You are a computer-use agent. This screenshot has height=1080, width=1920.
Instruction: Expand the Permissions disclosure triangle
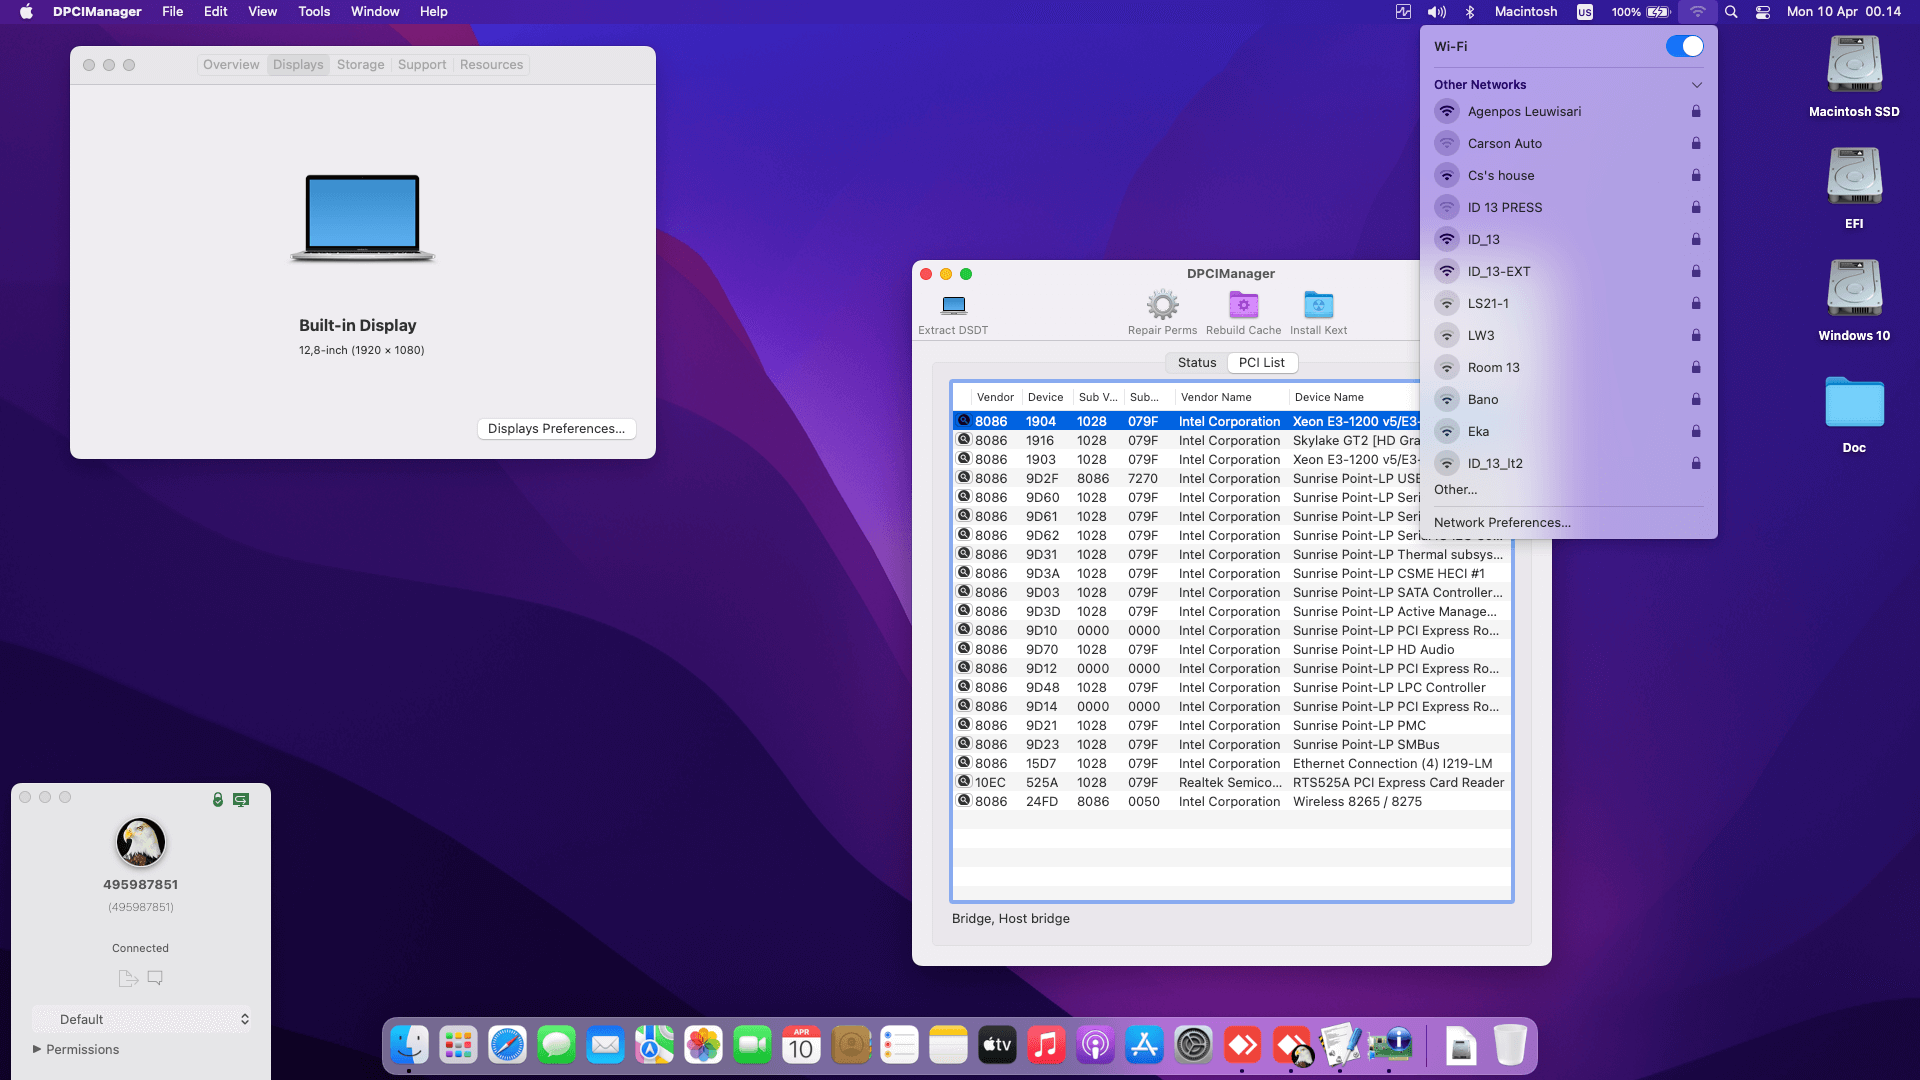(x=37, y=1049)
